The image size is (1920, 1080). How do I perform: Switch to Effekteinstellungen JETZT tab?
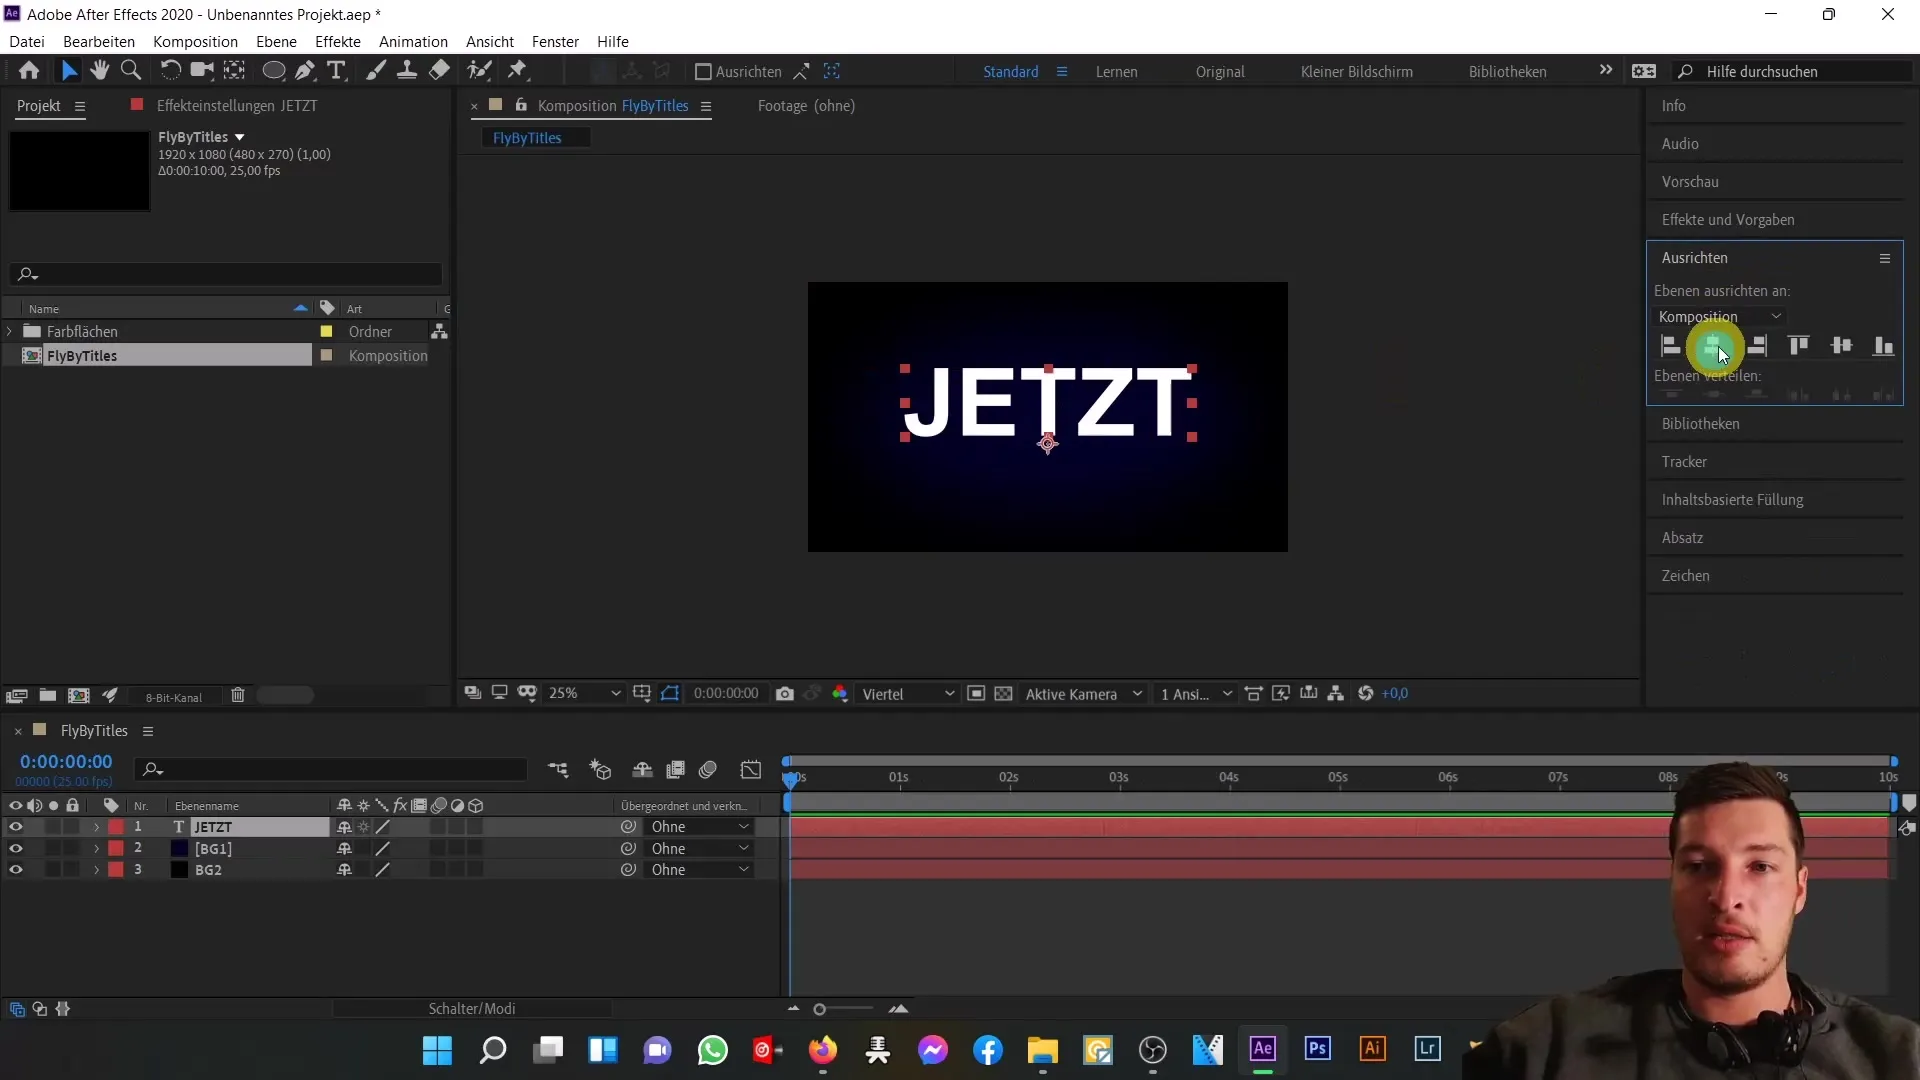pyautogui.click(x=237, y=105)
